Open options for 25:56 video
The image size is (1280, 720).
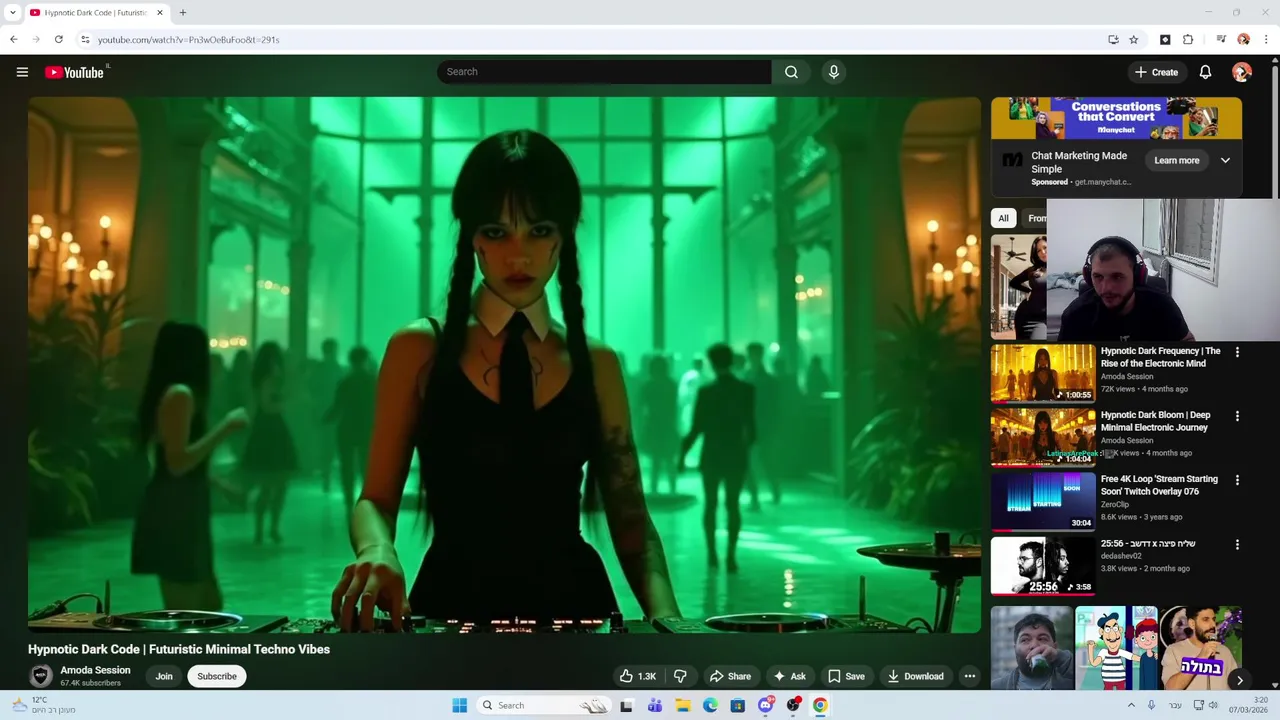pyautogui.click(x=1237, y=545)
